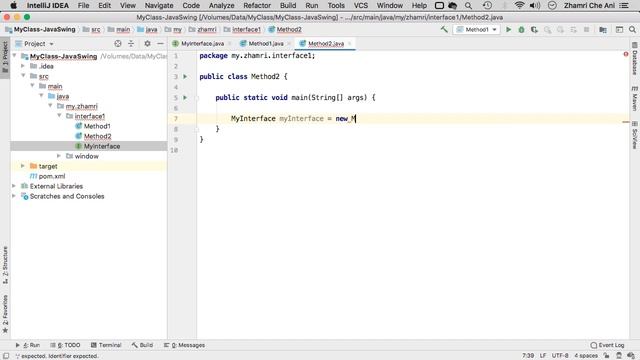The image size is (640, 360).
Task: Open the 0: Messages tool window
Action: click(184, 345)
